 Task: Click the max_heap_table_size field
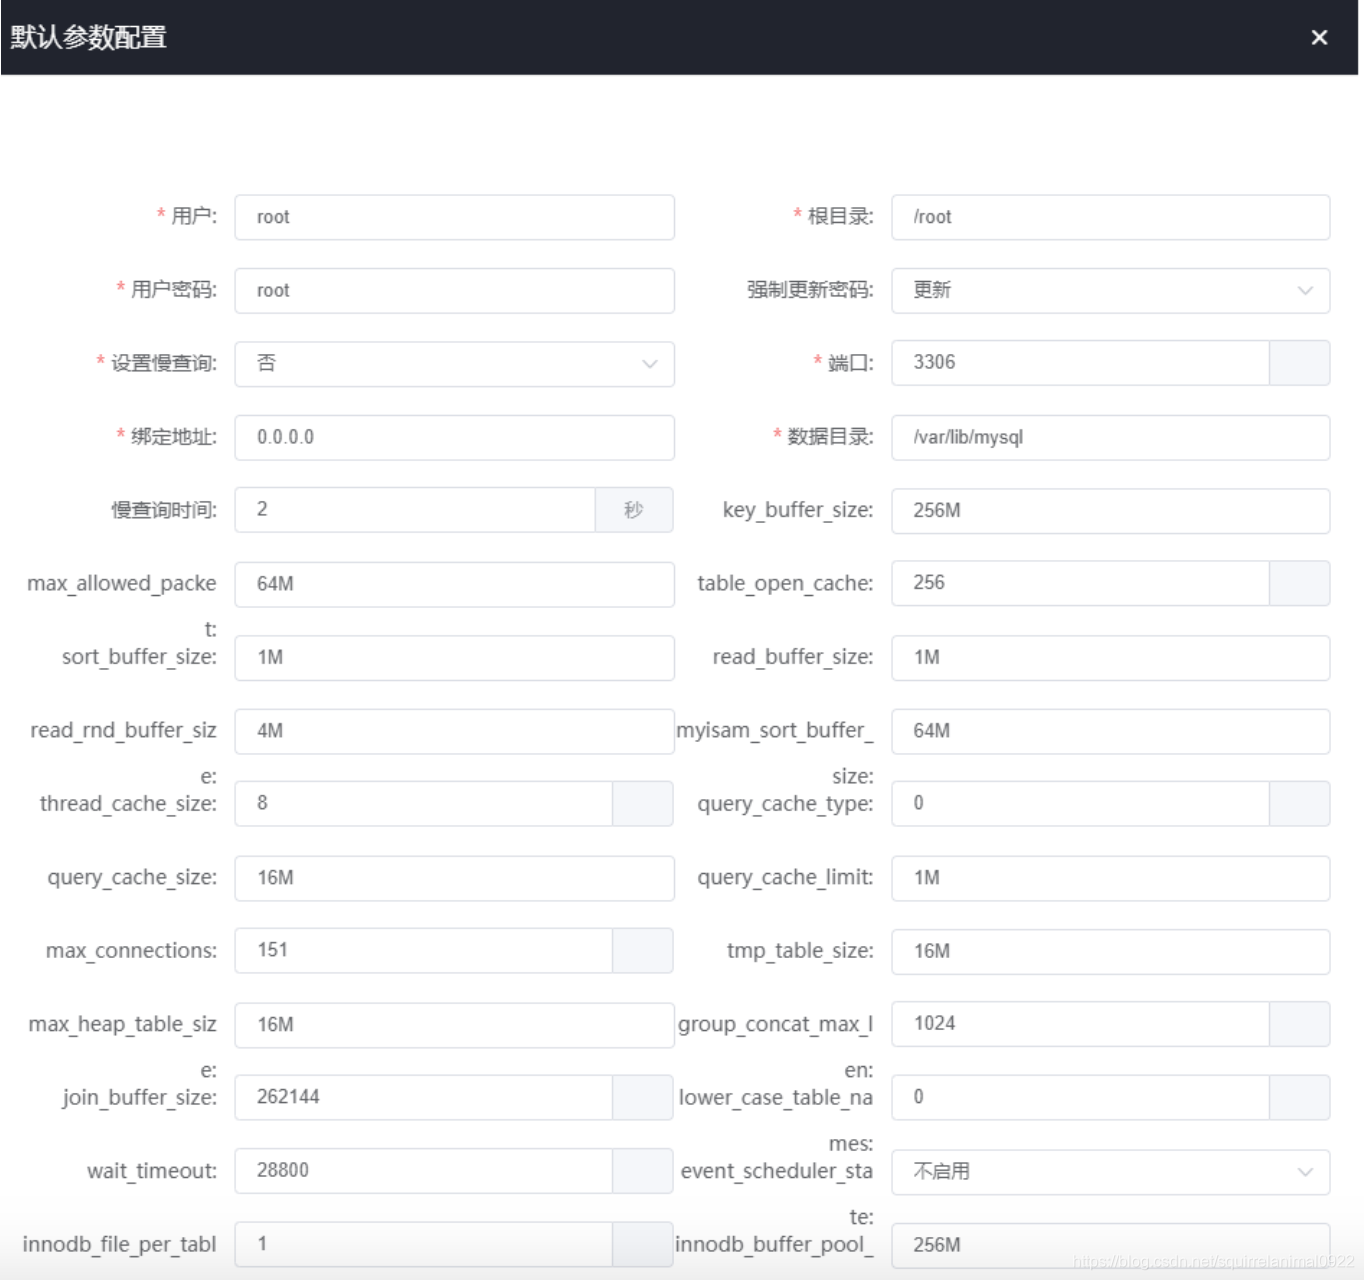[454, 1025]
